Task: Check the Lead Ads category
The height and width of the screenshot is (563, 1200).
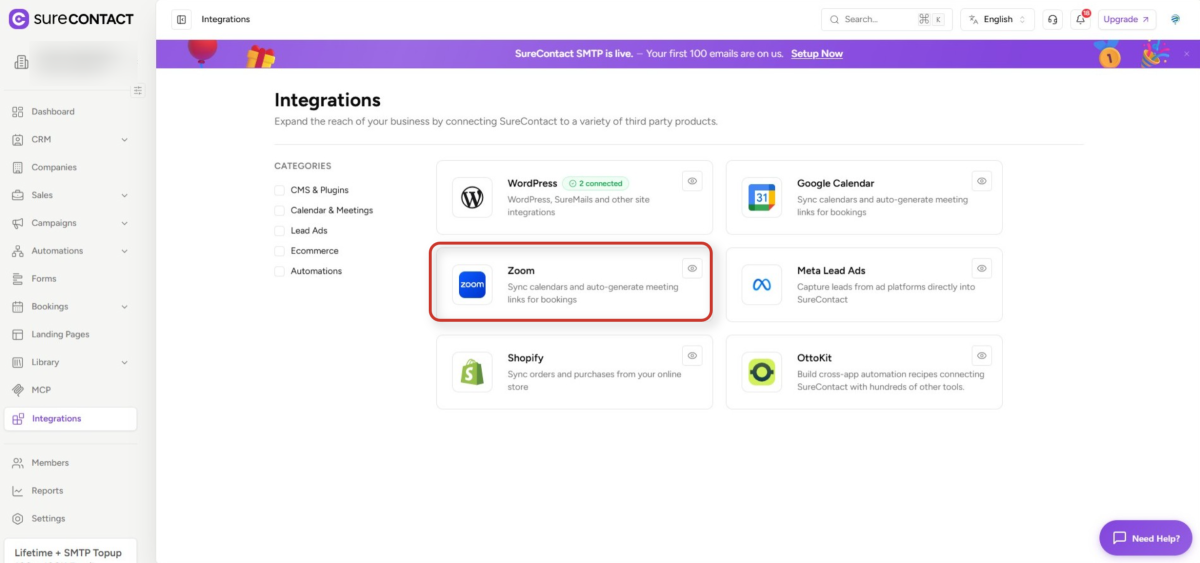Action: pyautogui.click(x=280, y=231)
